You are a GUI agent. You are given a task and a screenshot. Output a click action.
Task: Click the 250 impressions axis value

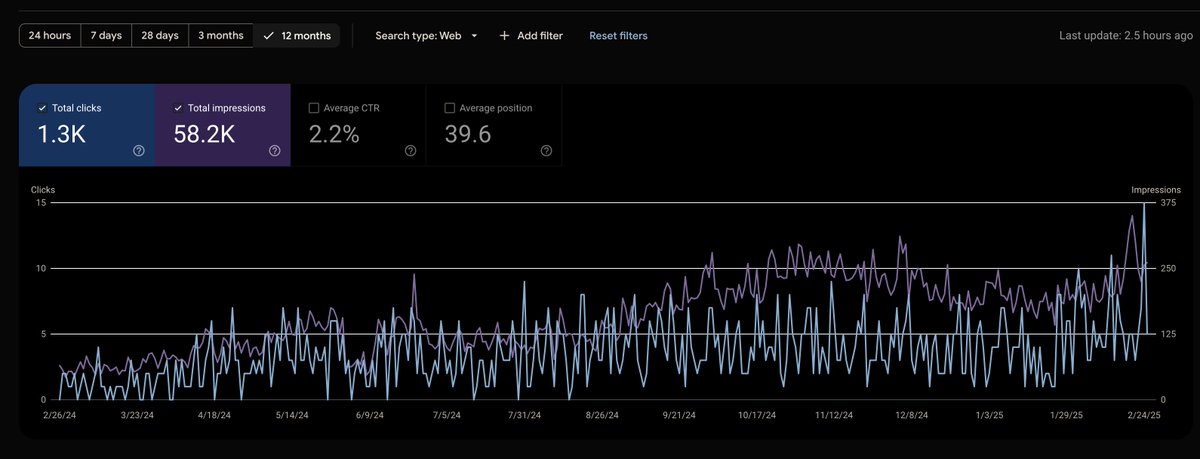click(x=1169, y=268)
